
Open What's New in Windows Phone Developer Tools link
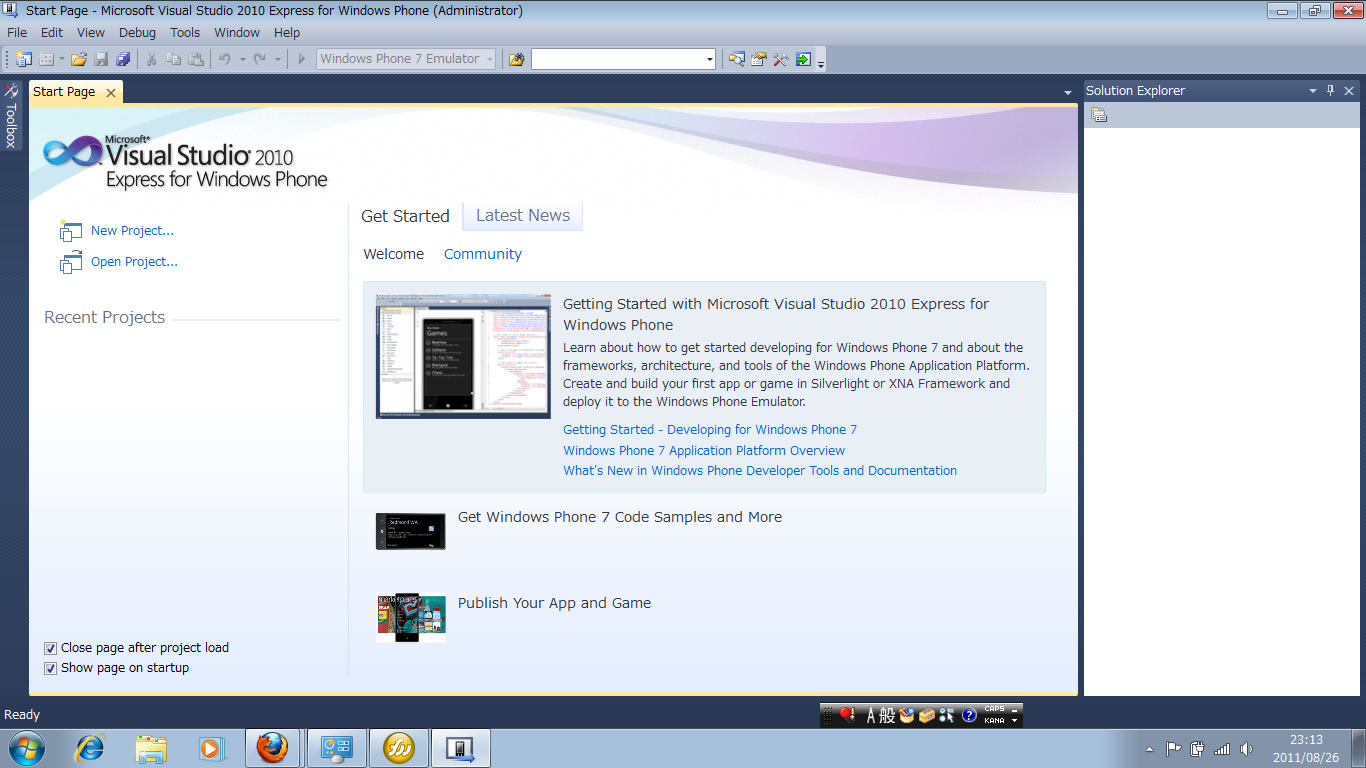[x=760, y=471]
